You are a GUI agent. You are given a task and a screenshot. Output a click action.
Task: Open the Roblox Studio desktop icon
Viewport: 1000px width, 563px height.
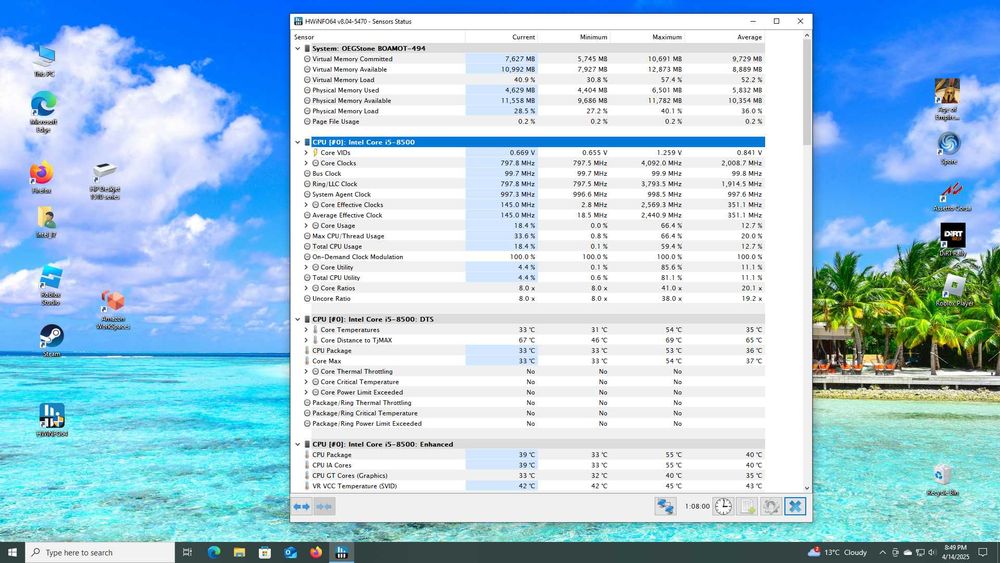tap(50, 285)
